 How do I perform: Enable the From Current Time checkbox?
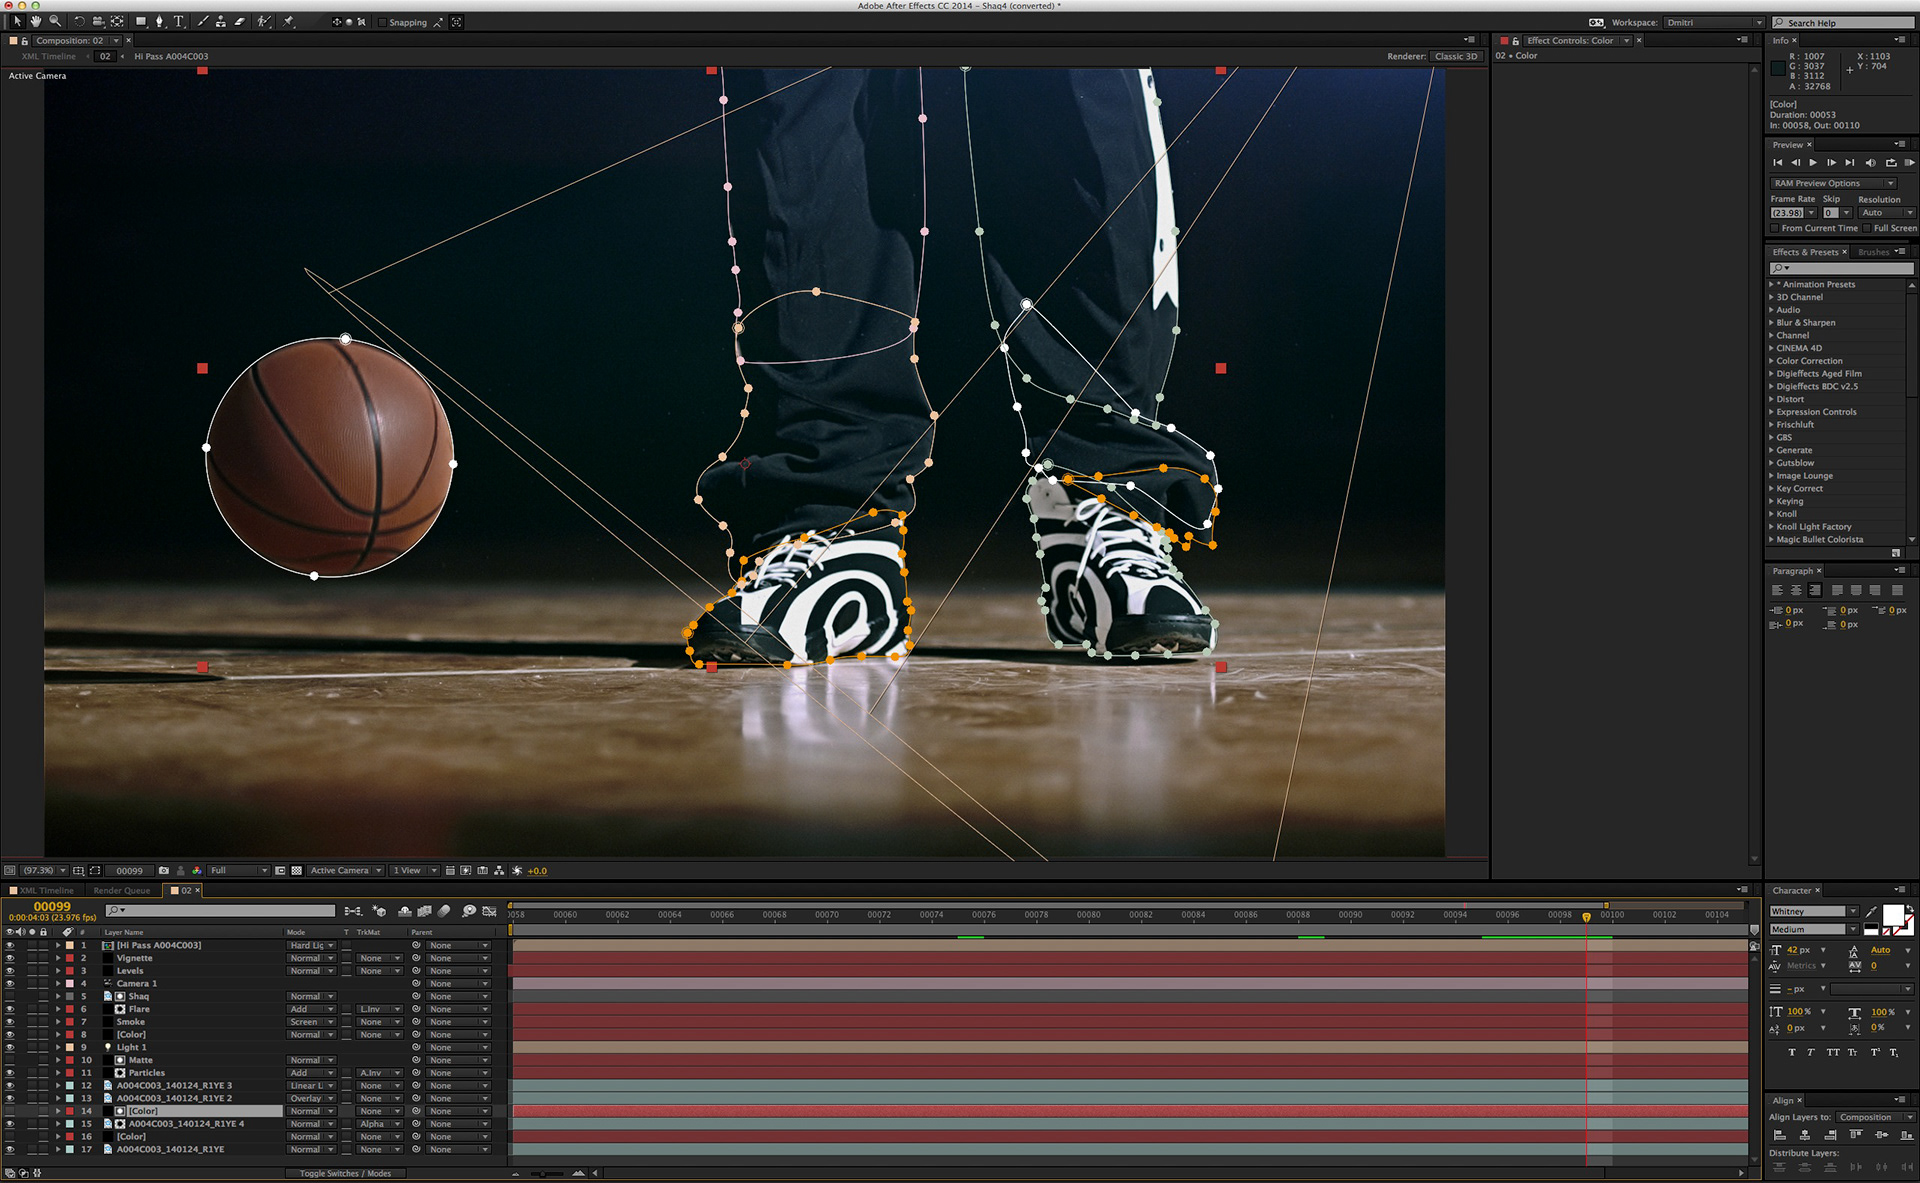point(1775,228)
